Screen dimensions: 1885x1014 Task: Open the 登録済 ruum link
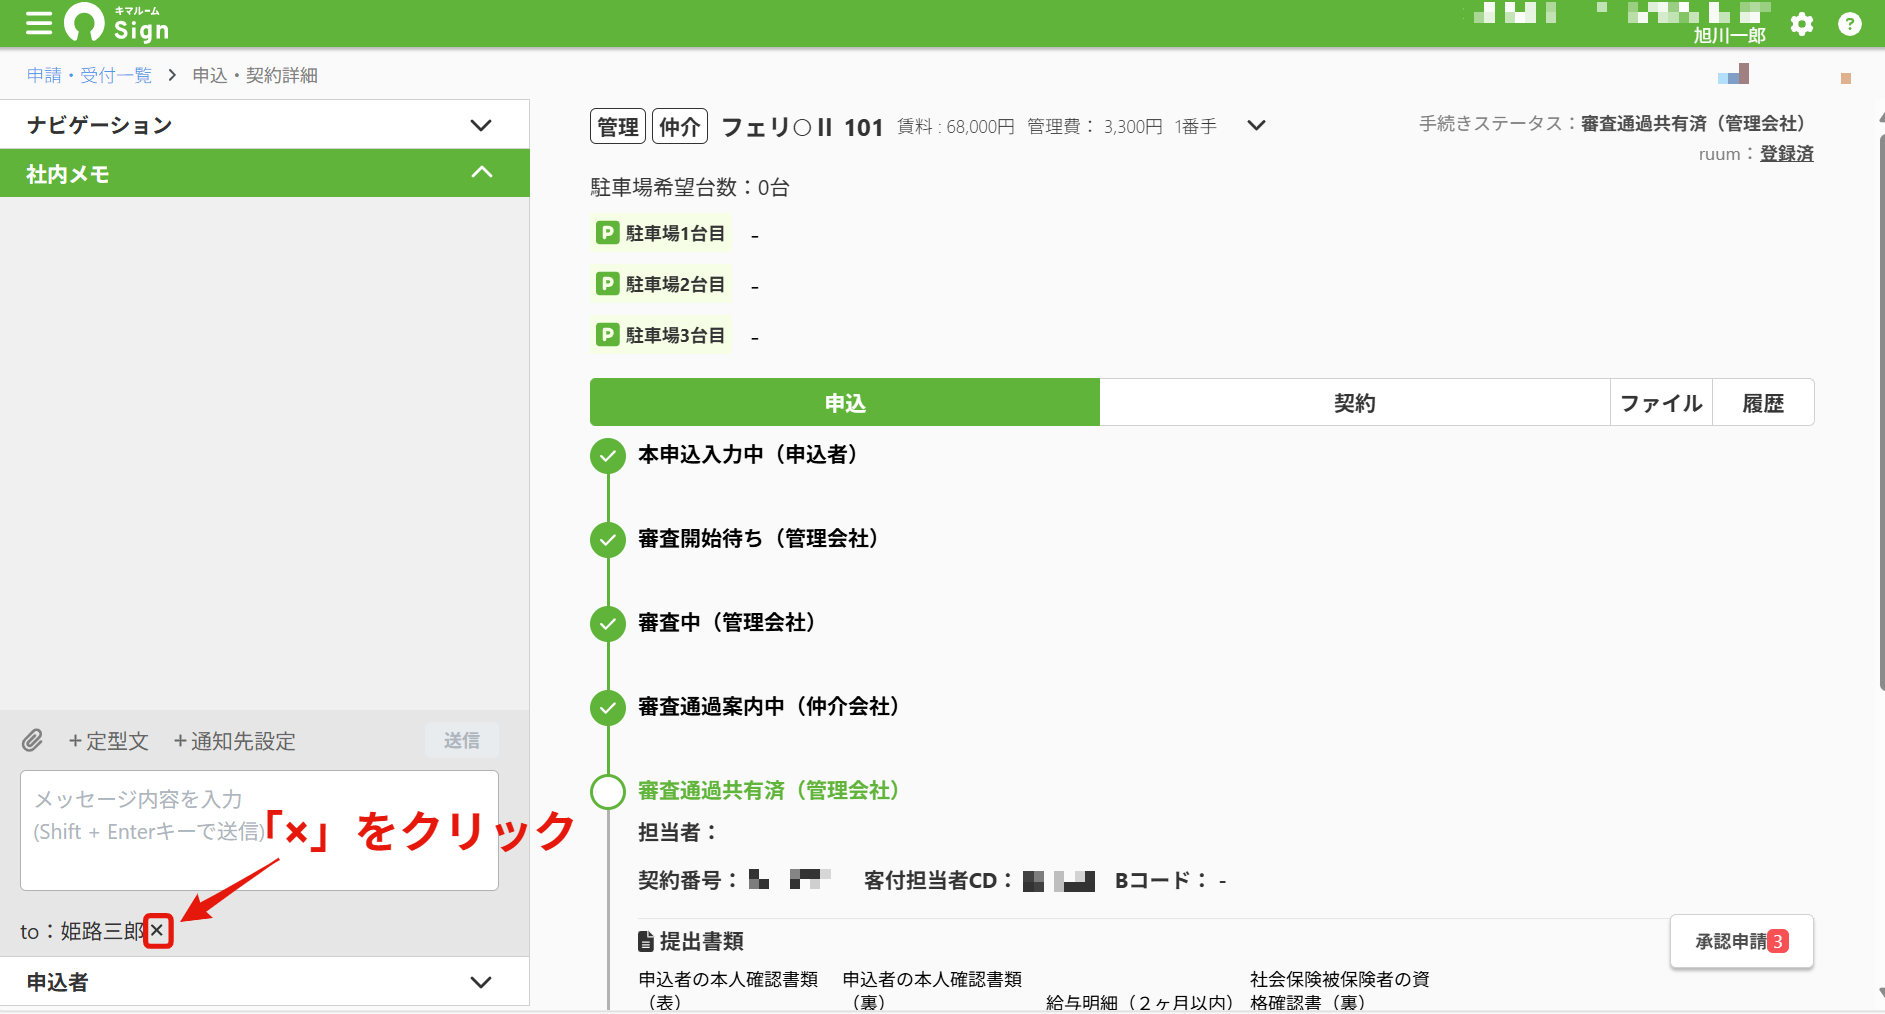click(x=1786, y=154)
